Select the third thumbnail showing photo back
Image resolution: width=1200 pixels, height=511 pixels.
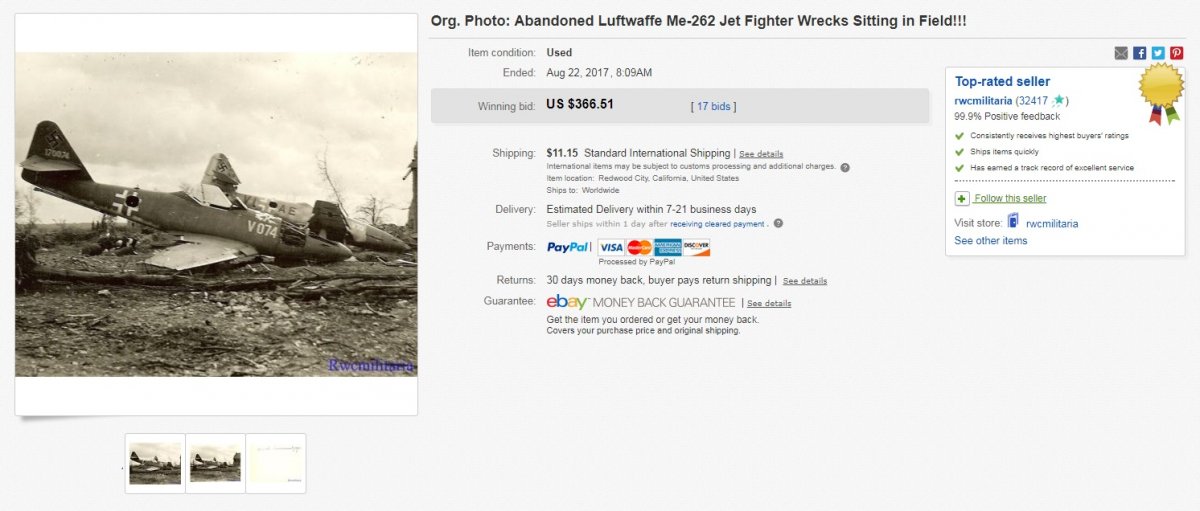(276, 463)
